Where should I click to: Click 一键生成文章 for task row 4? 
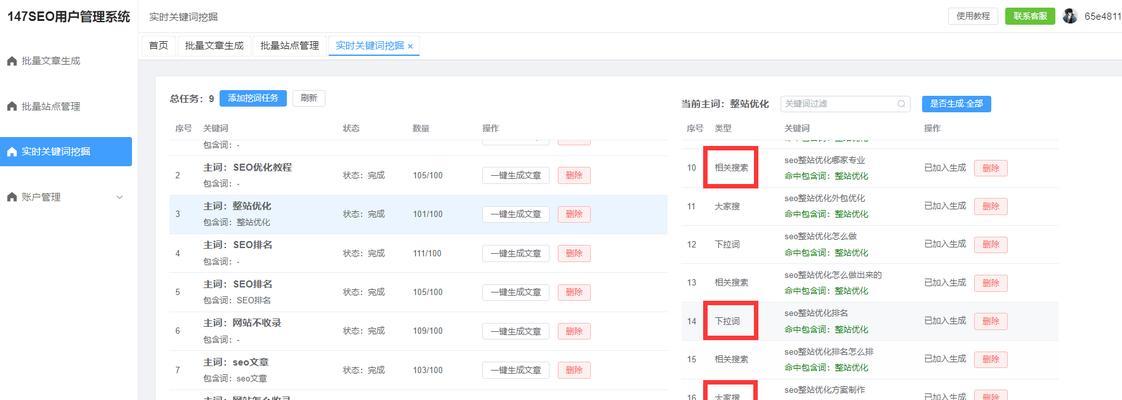point(515,253)
